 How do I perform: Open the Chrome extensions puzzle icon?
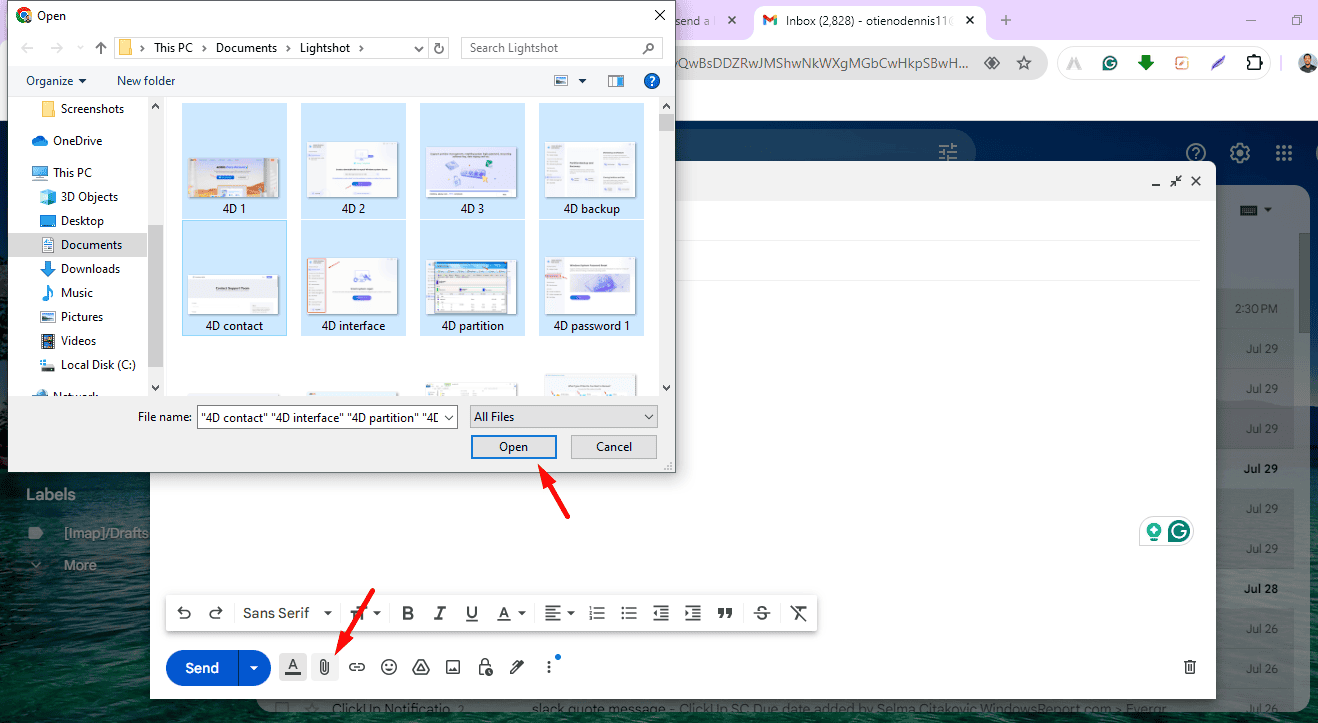pyautogui.click(x=1254, y=63)
